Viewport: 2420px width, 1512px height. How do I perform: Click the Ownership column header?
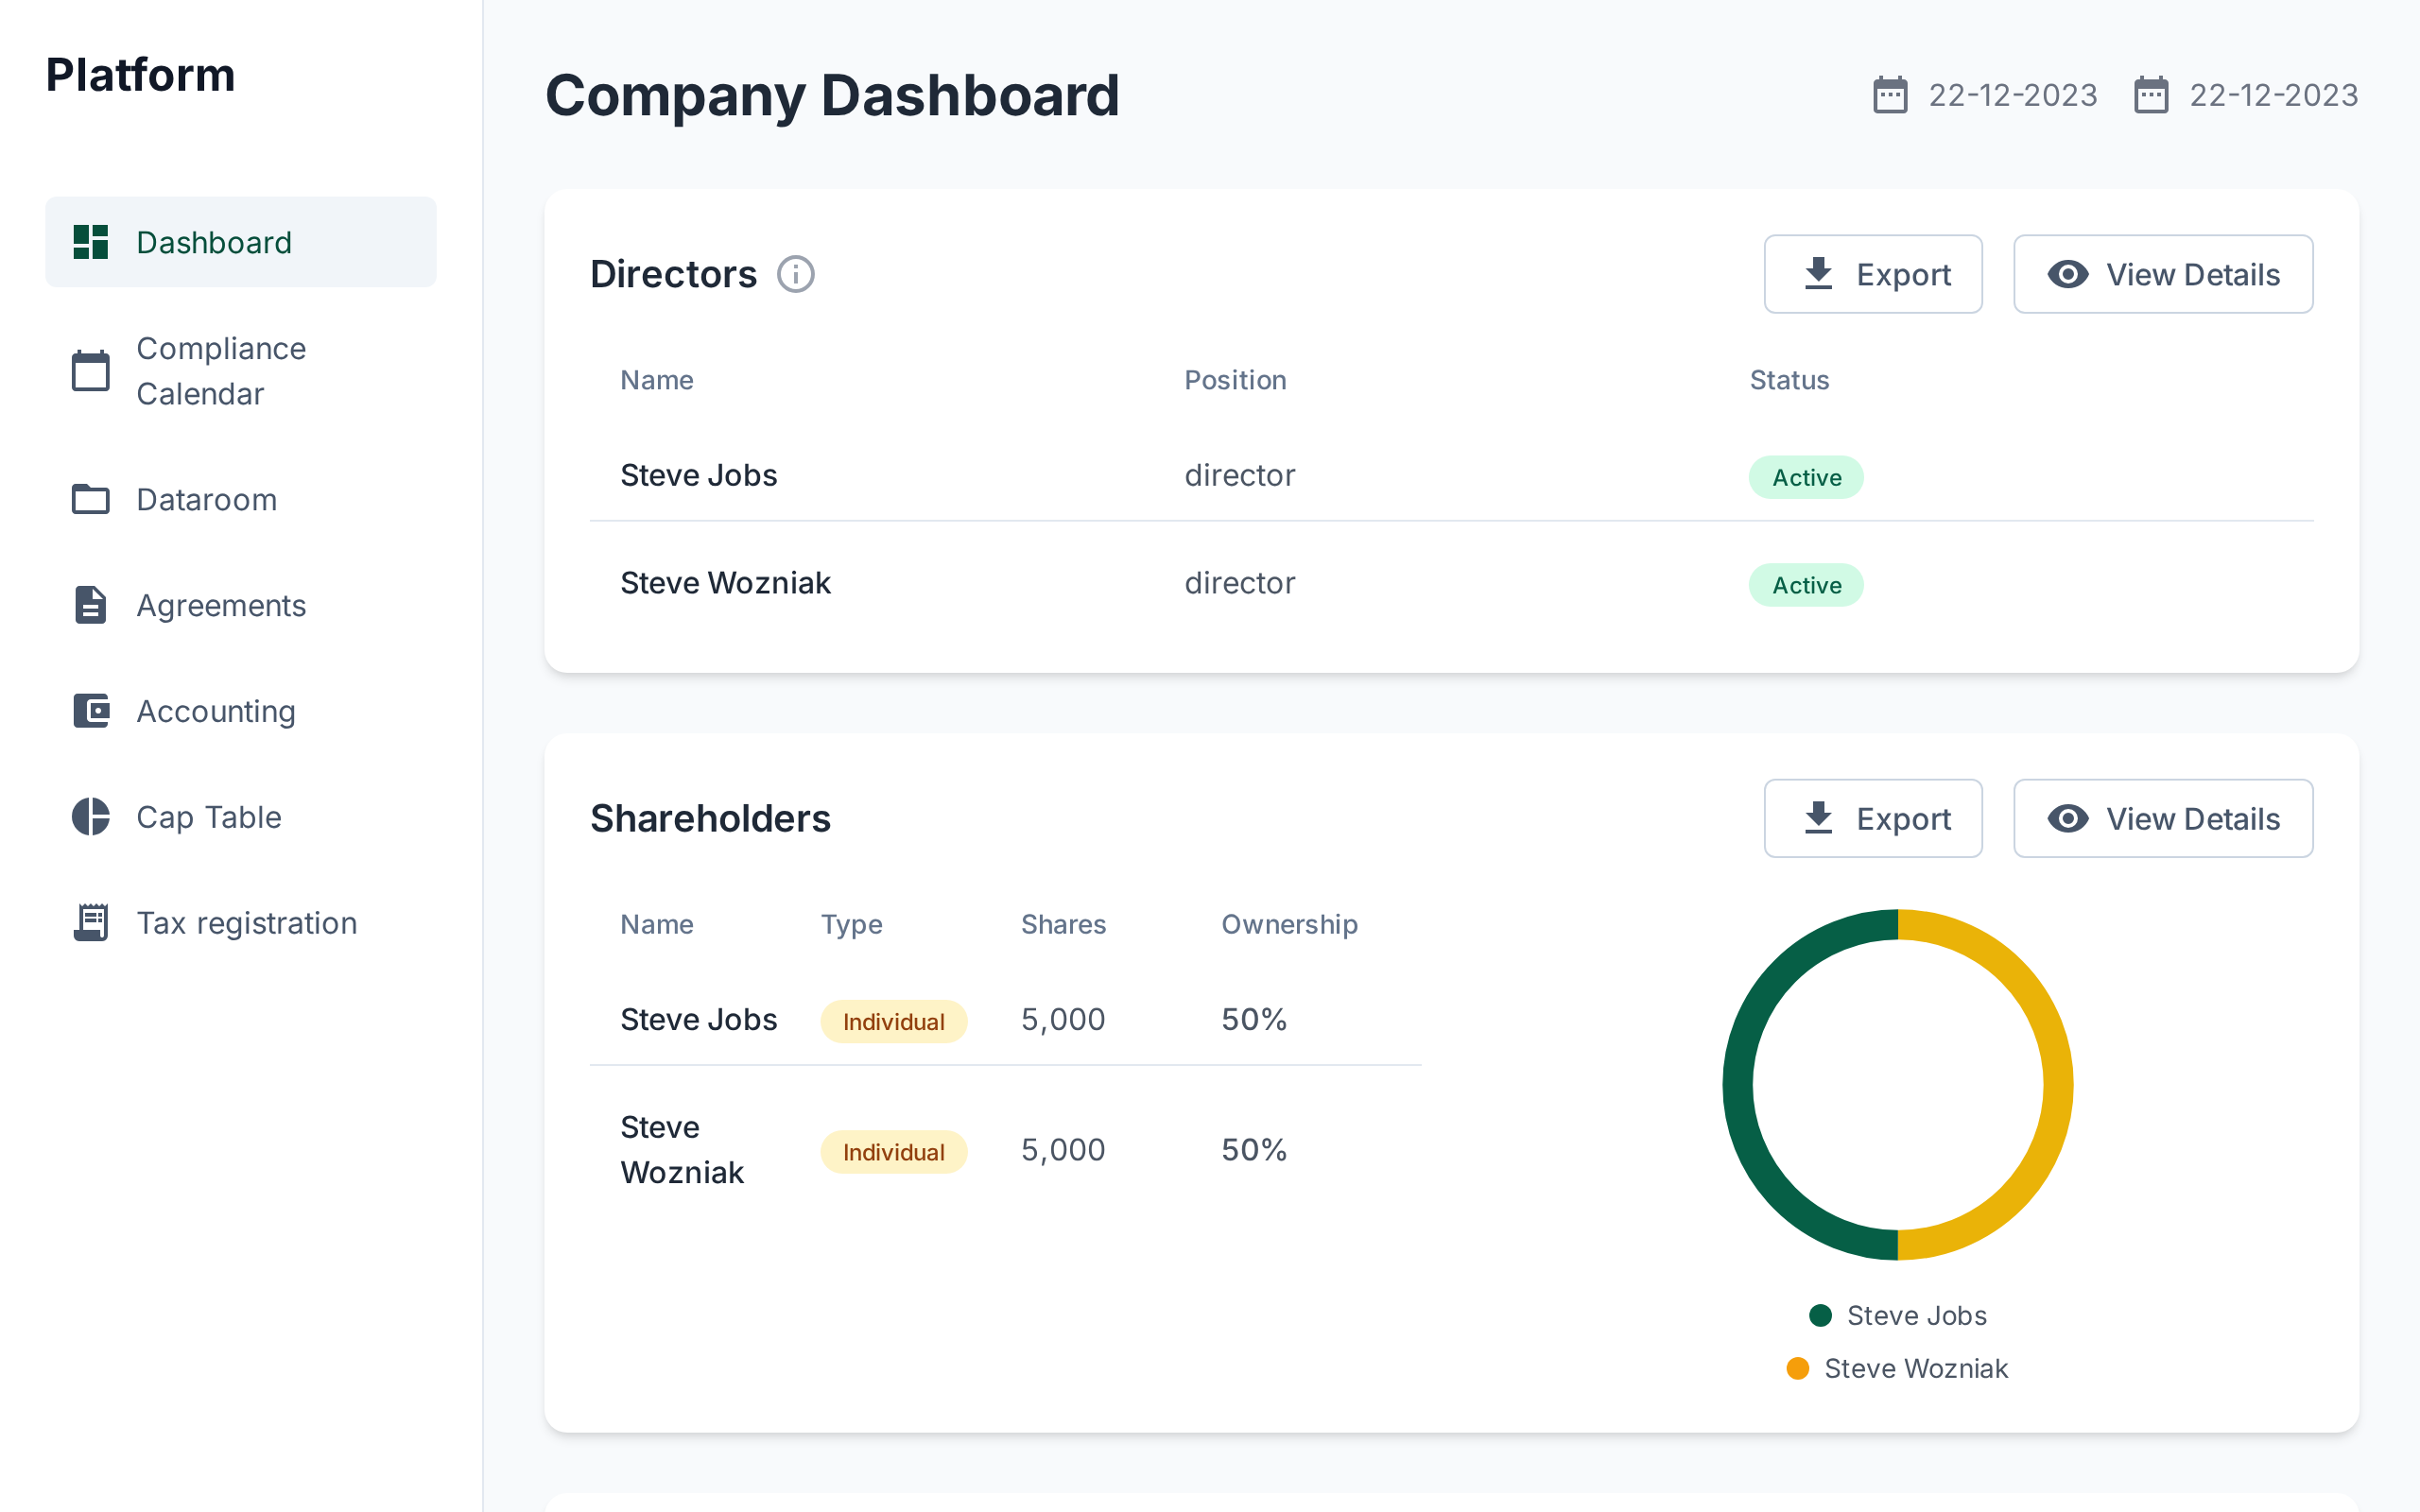point(1289,924)
